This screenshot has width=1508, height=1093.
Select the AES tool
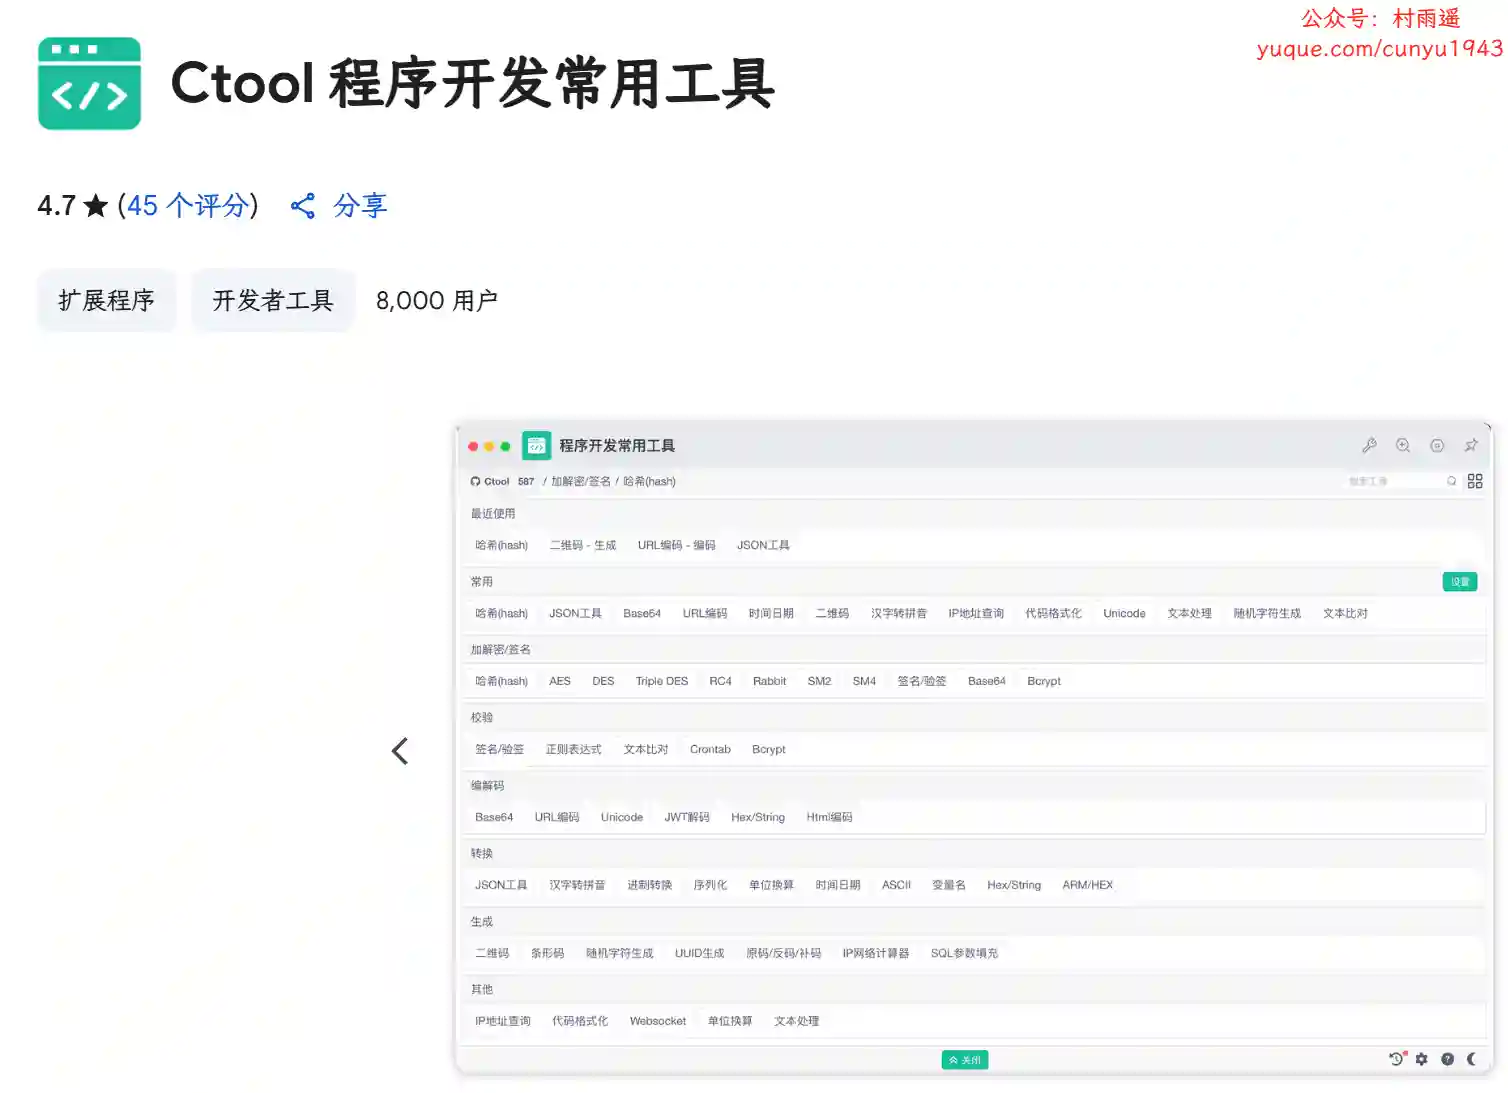coord(560,681)
